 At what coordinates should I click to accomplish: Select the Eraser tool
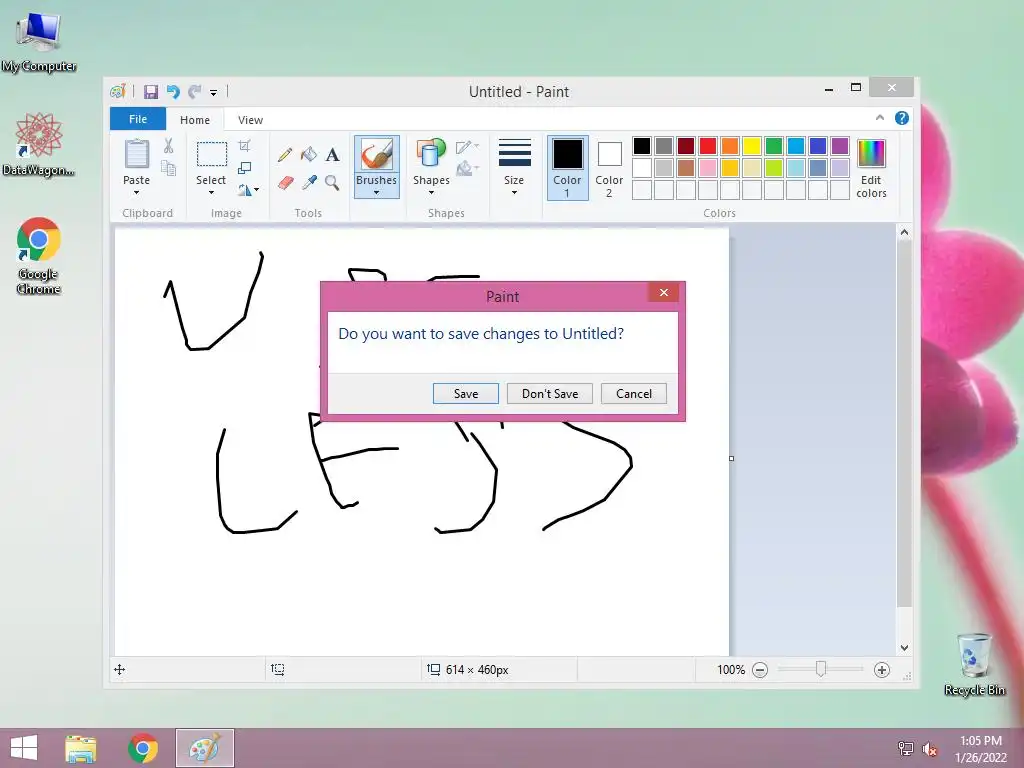(285, 183)
